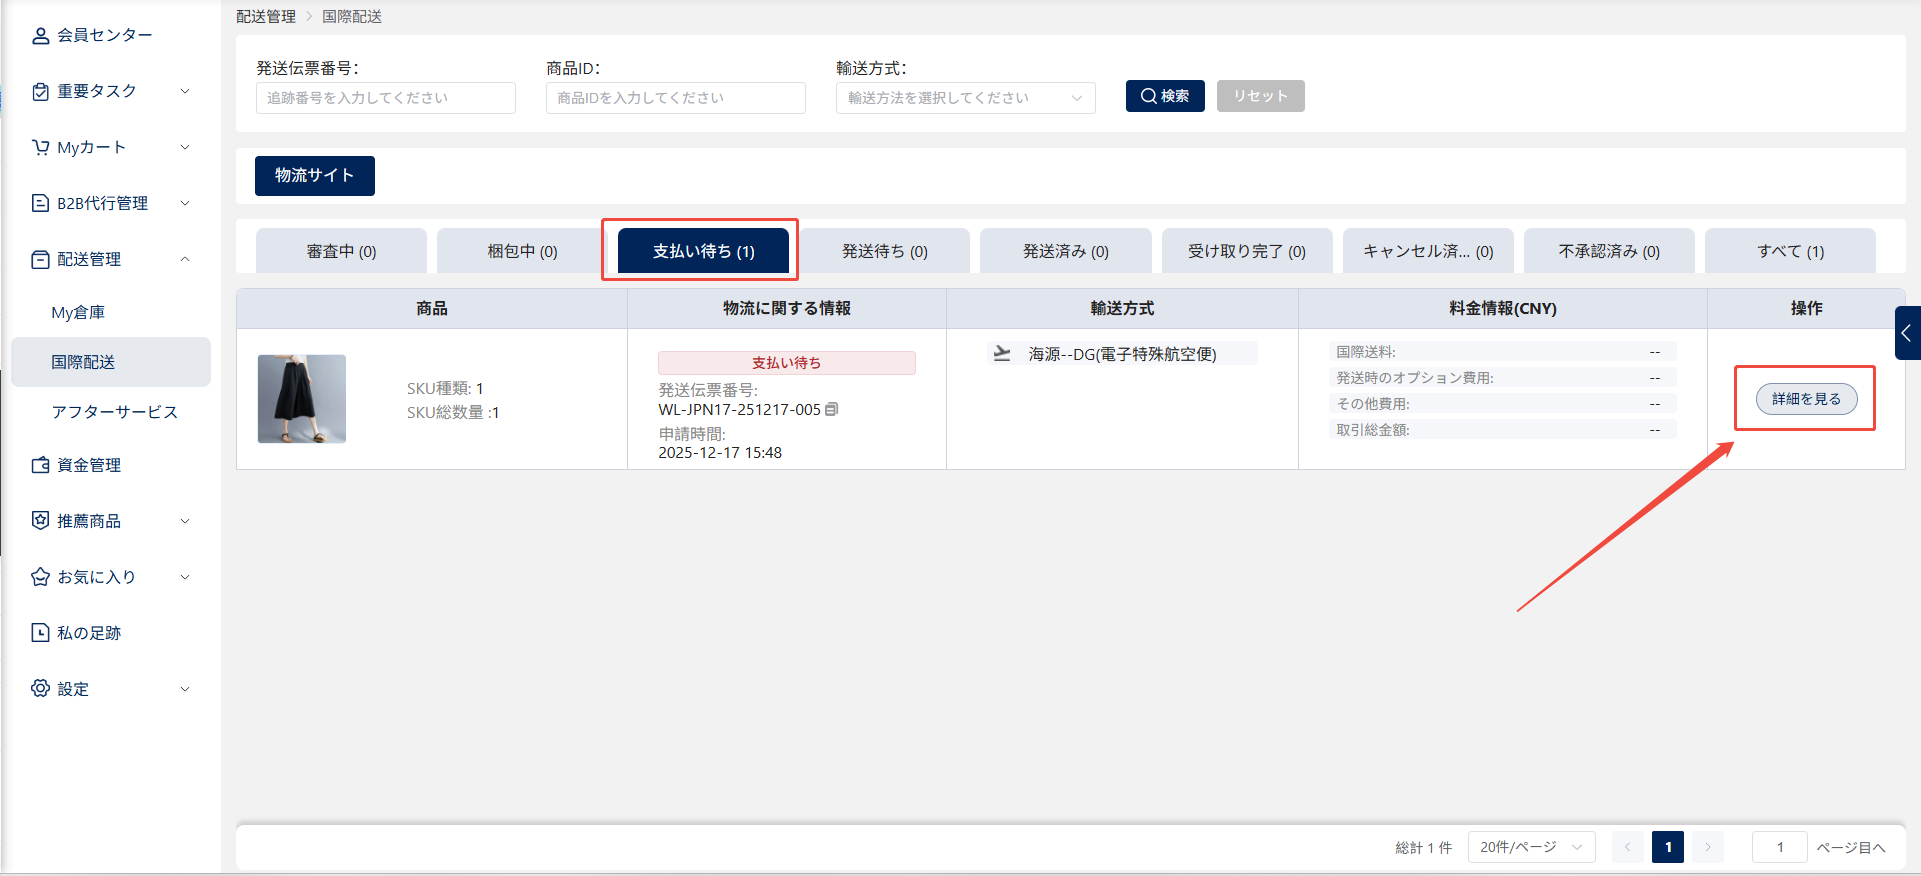This screenshot has width=1921, height=876.
Task: Click the その他費用 fee row
Action: pos(1502,404)
